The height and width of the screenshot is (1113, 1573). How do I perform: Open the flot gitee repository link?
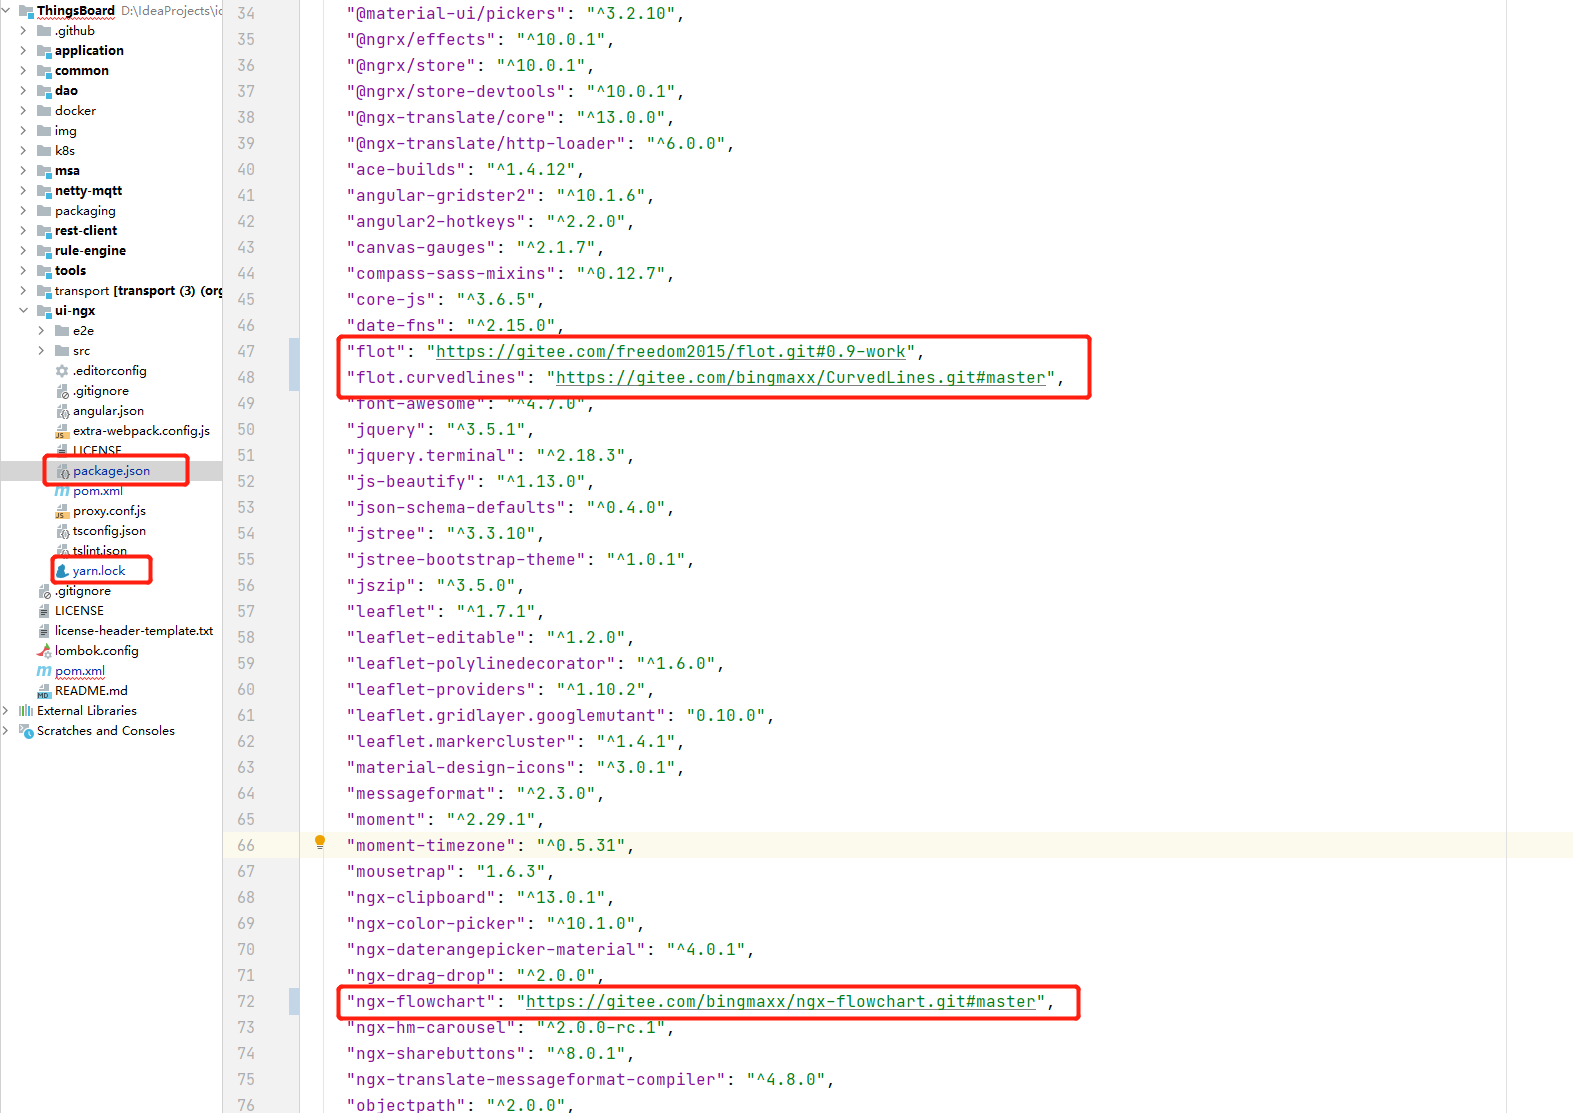pos(670,351)
